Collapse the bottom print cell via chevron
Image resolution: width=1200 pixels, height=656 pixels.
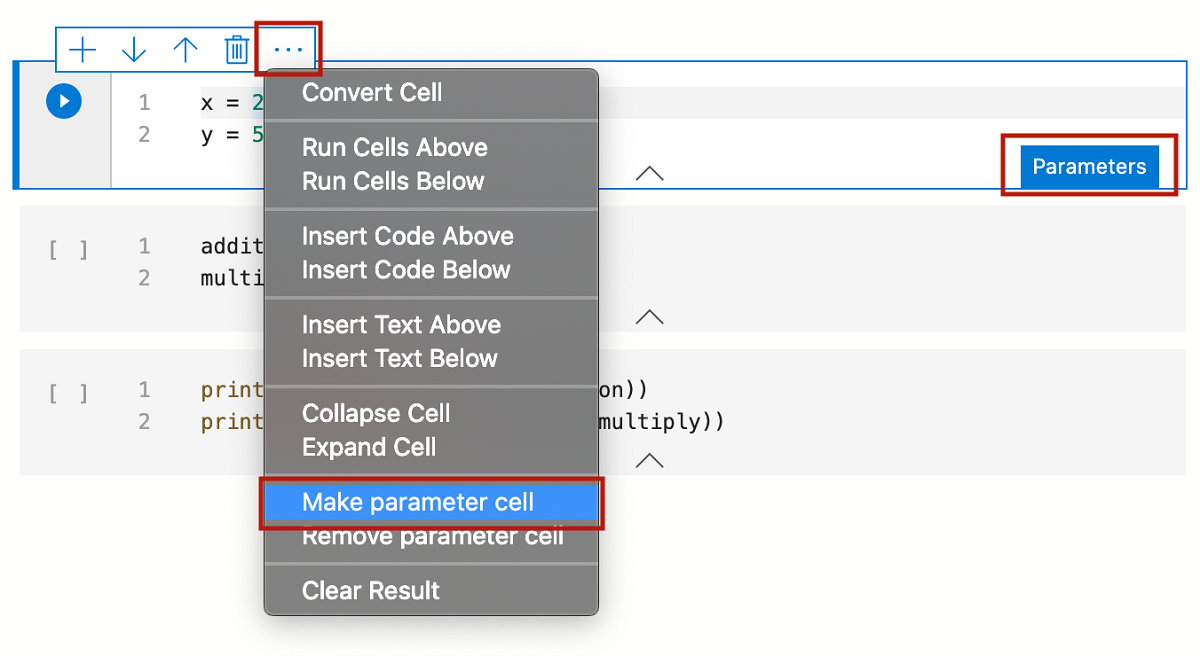pyautogui.click(x=649, y=459)
